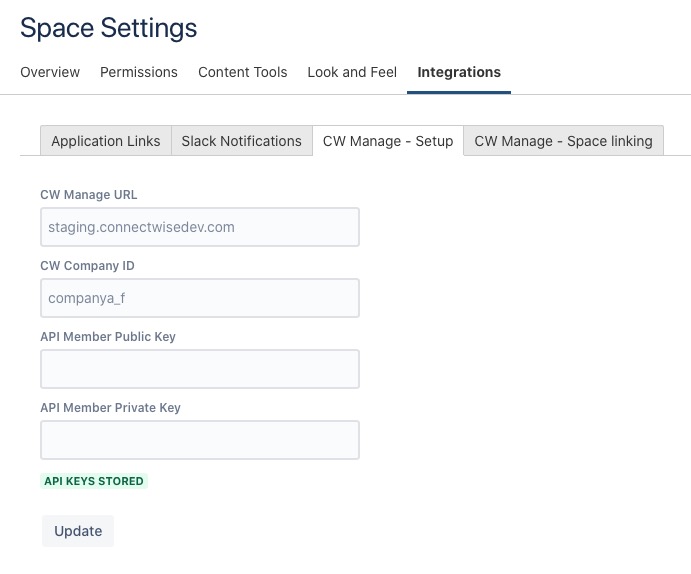Screen dimensions: 691x574
Task: Open CW Manage - Space linking tab
Action: coord(563,141)
